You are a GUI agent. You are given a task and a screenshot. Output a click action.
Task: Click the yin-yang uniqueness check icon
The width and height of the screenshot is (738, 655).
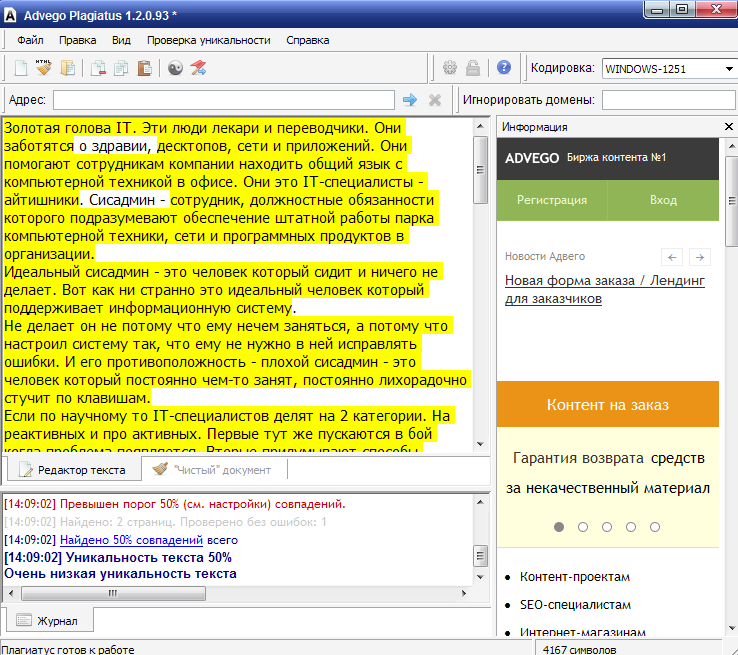[175, 68]
